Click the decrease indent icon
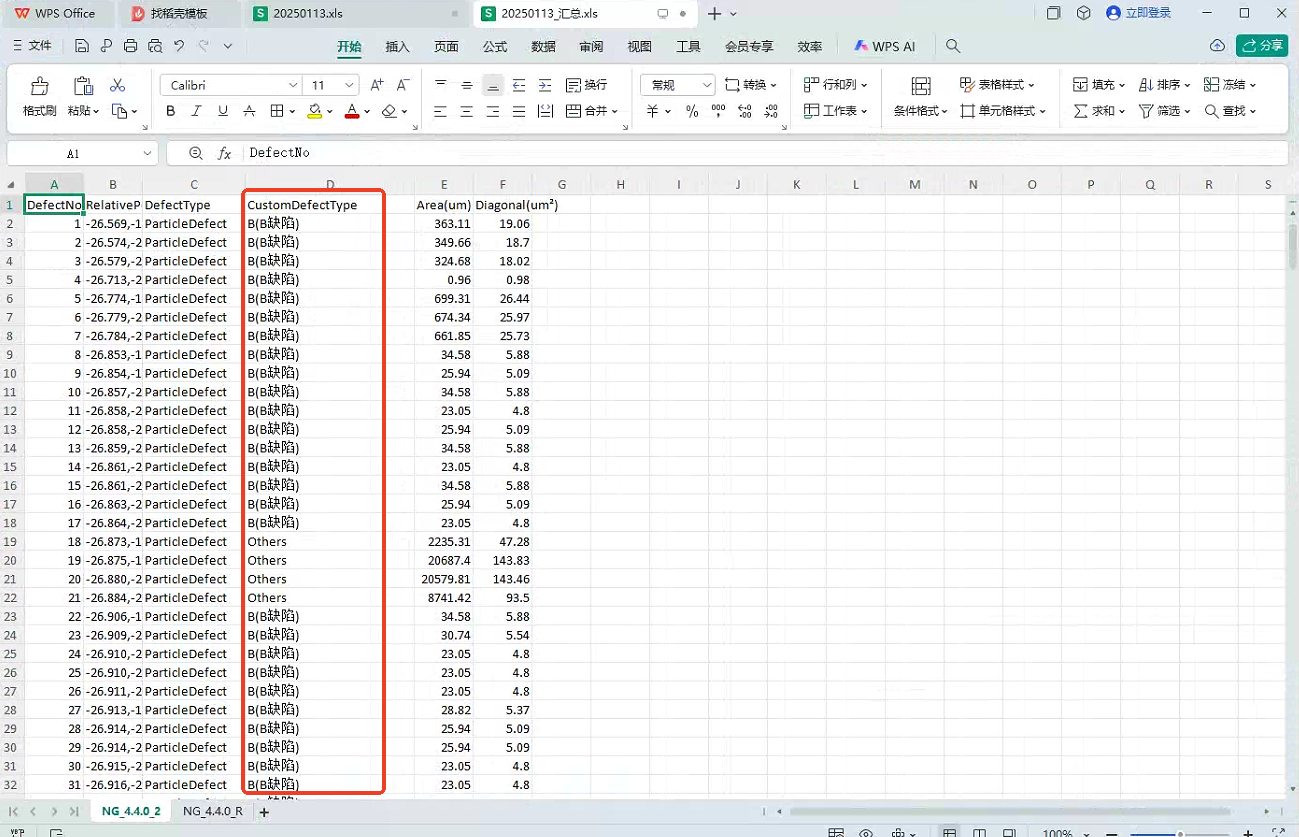 pos(519,85)
